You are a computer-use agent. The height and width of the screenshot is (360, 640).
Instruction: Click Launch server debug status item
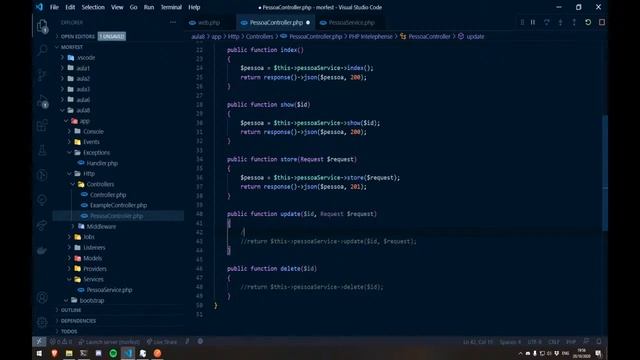[109, 341]
